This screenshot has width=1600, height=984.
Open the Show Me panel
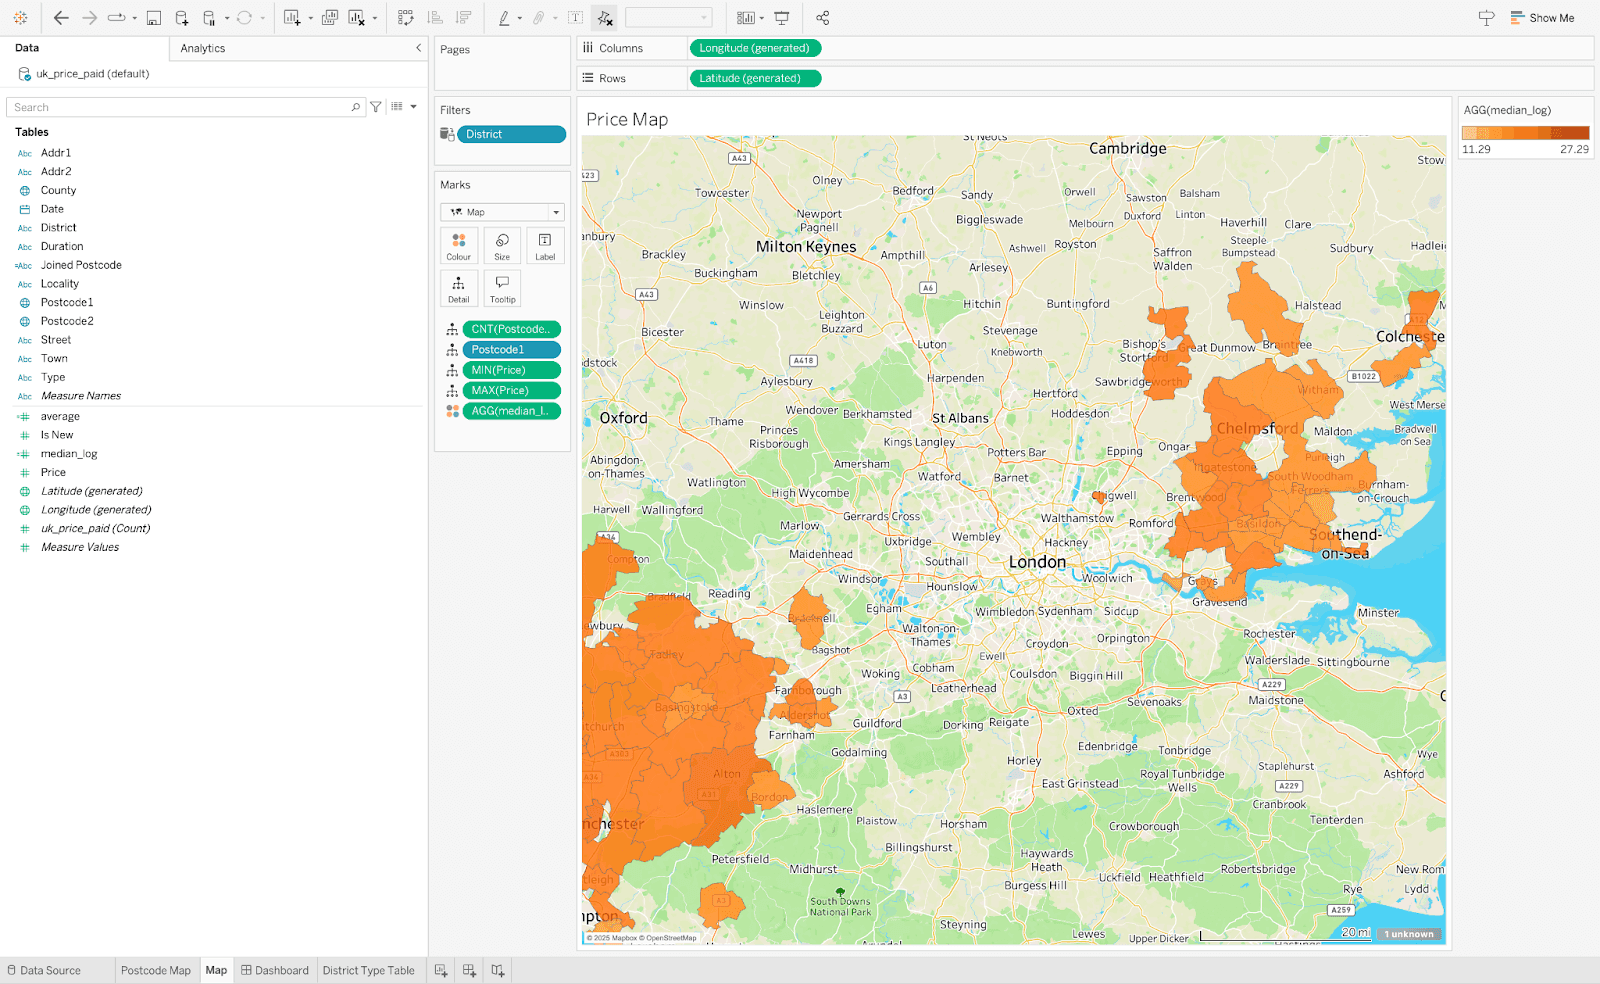pyautogui.click(x=1542, y=18)
